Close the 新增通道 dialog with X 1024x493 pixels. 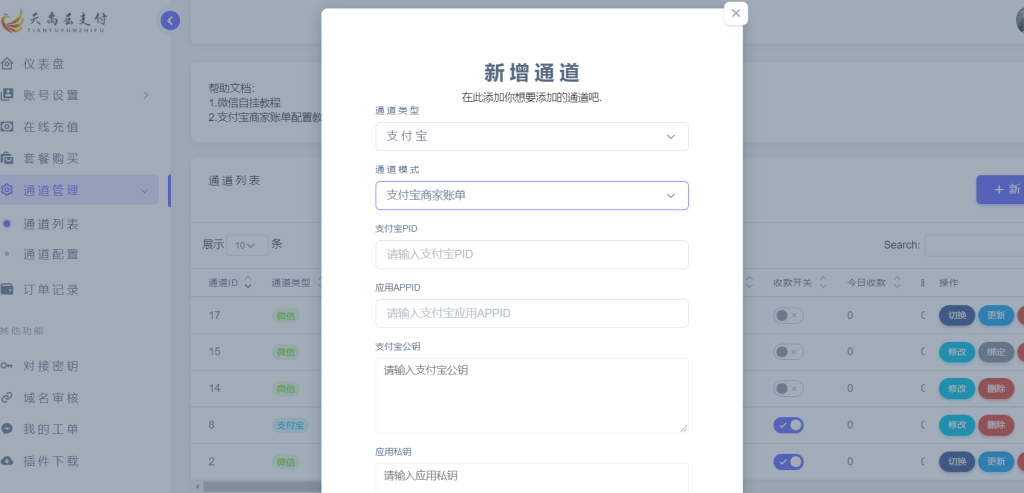pyautogui.click(x=736, y=13)
